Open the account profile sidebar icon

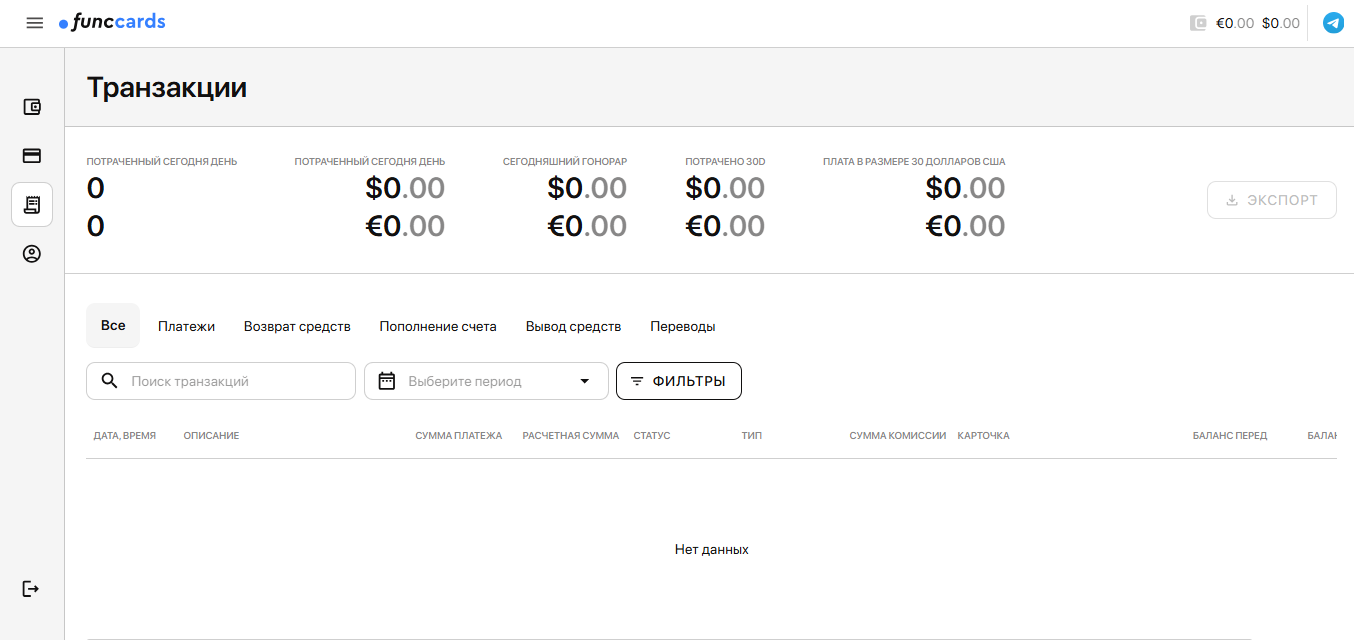tap(32, 254)
